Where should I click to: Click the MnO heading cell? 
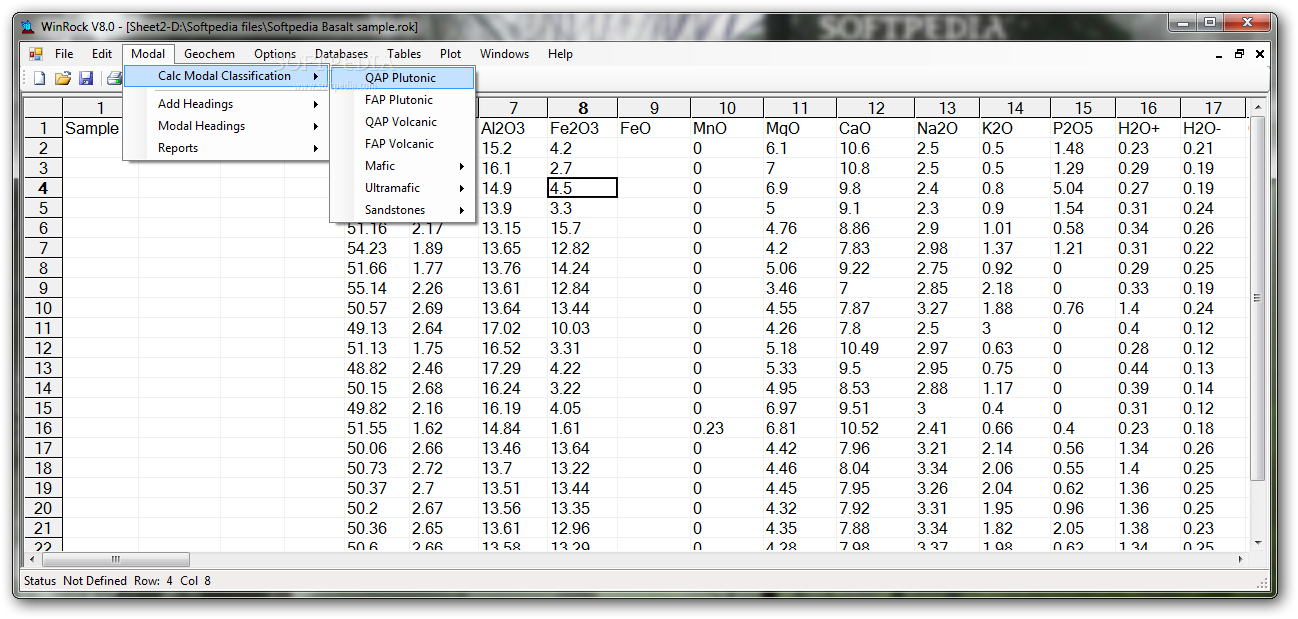tap(726, 128)
